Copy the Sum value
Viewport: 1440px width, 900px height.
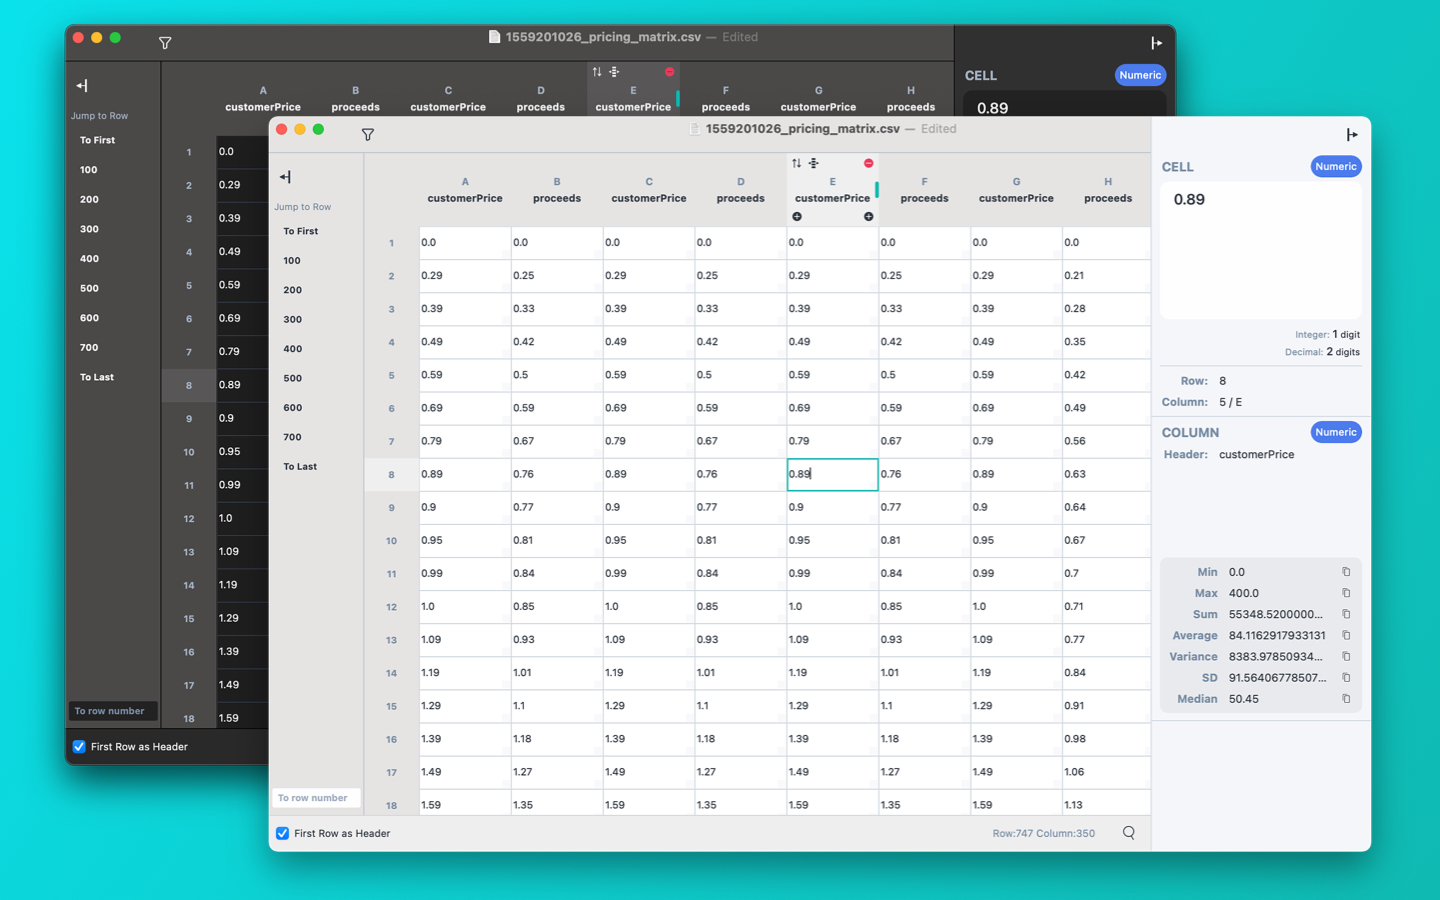(1346, 614)
